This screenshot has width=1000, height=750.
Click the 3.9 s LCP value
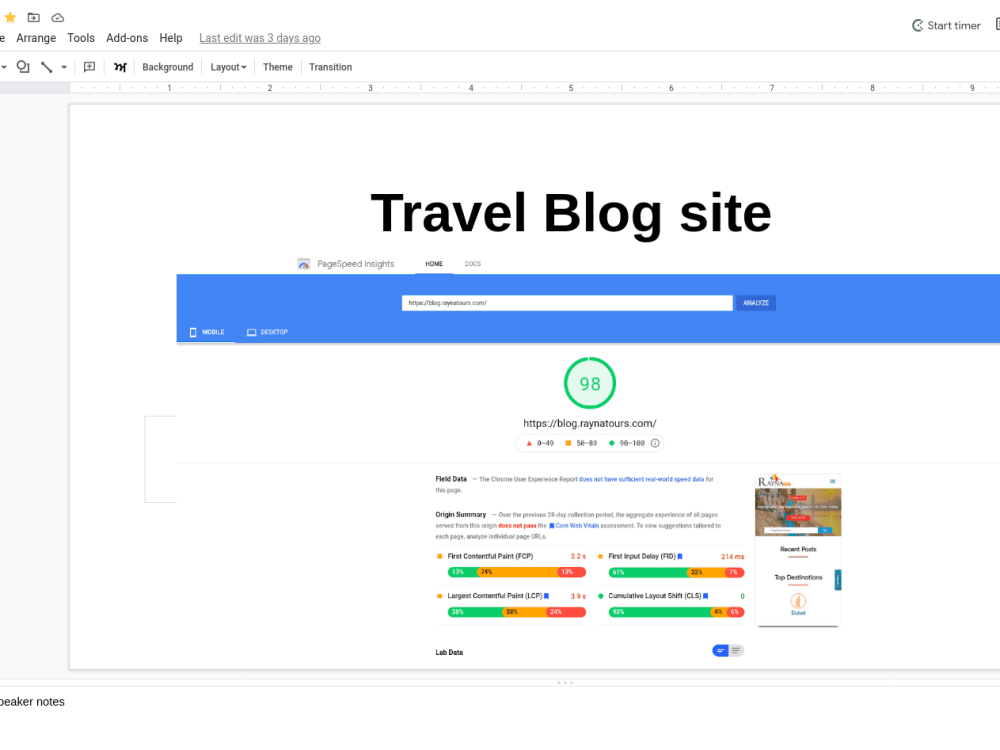578,596
